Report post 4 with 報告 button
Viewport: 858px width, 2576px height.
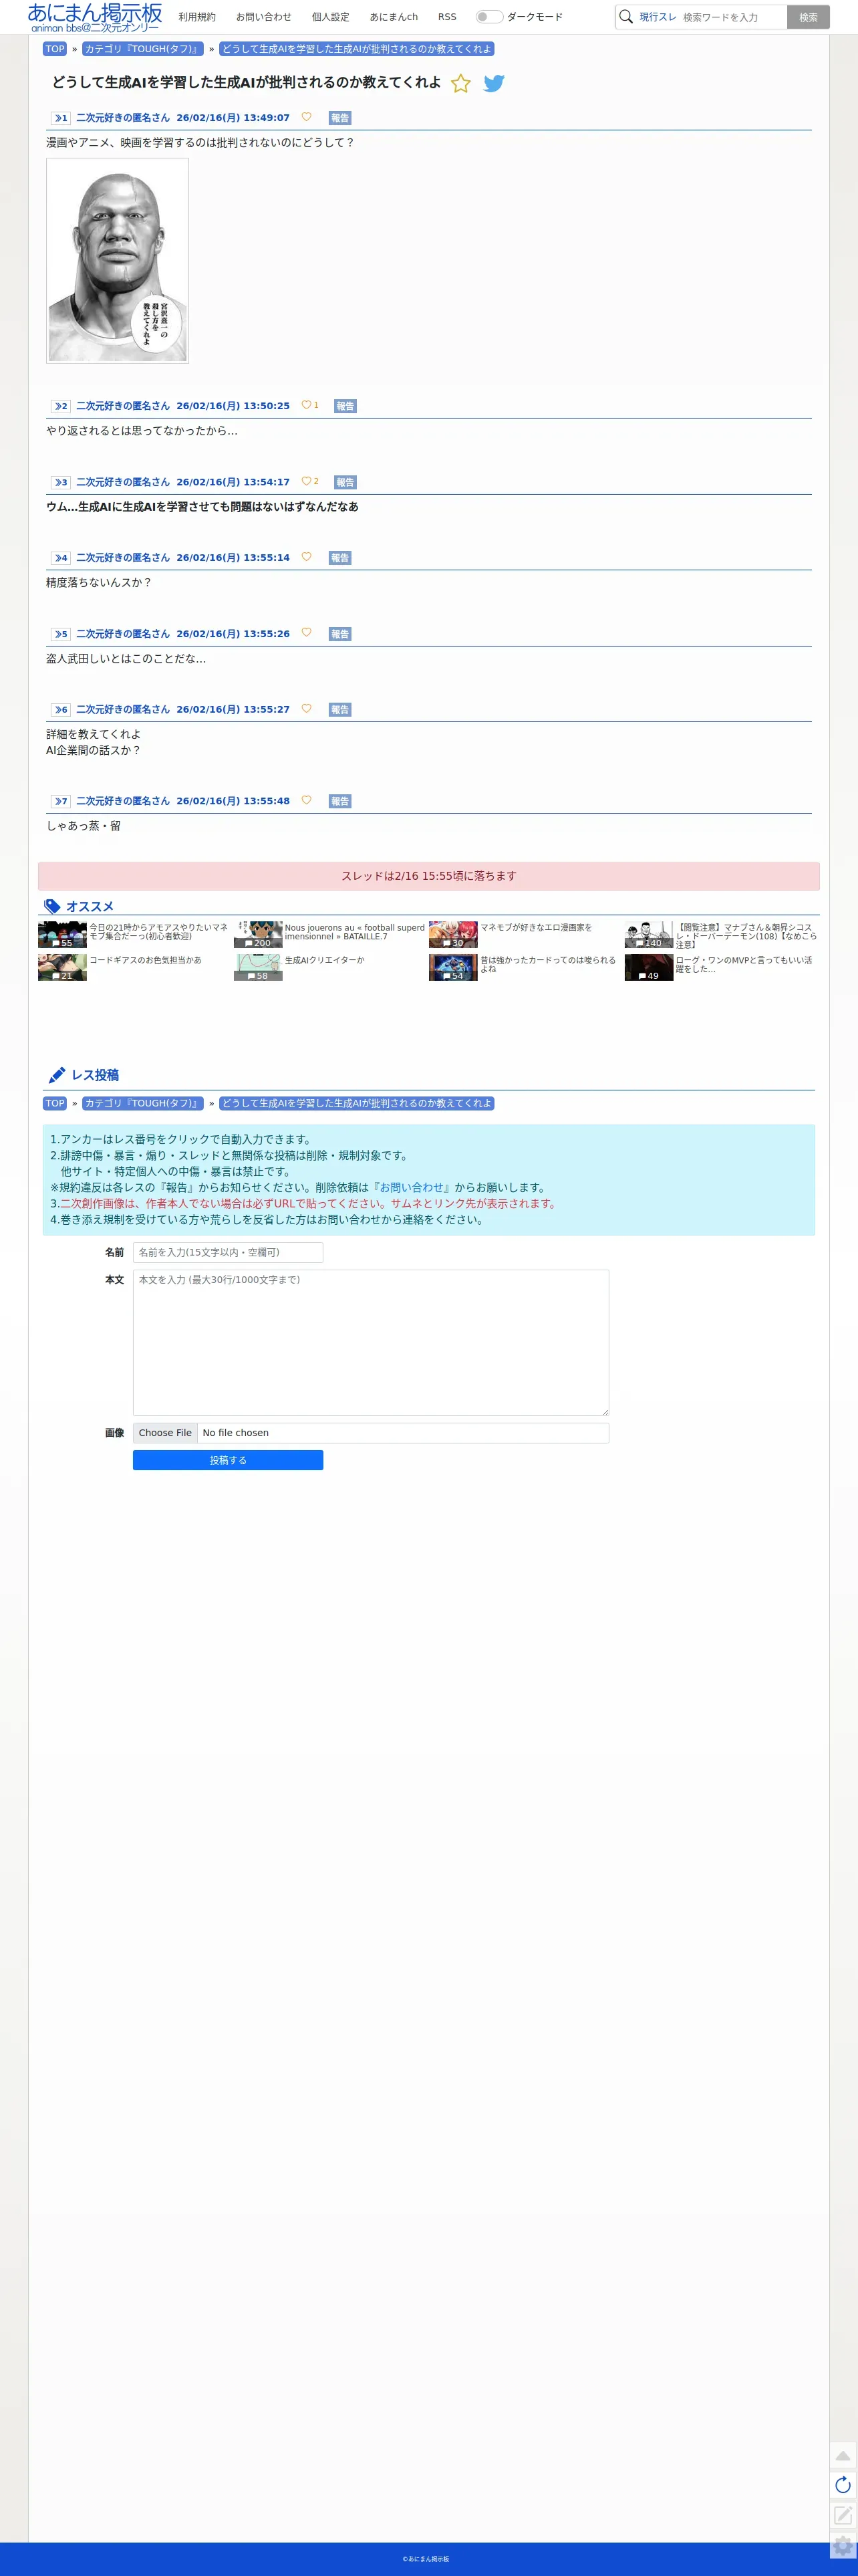[x=340, y=558]
